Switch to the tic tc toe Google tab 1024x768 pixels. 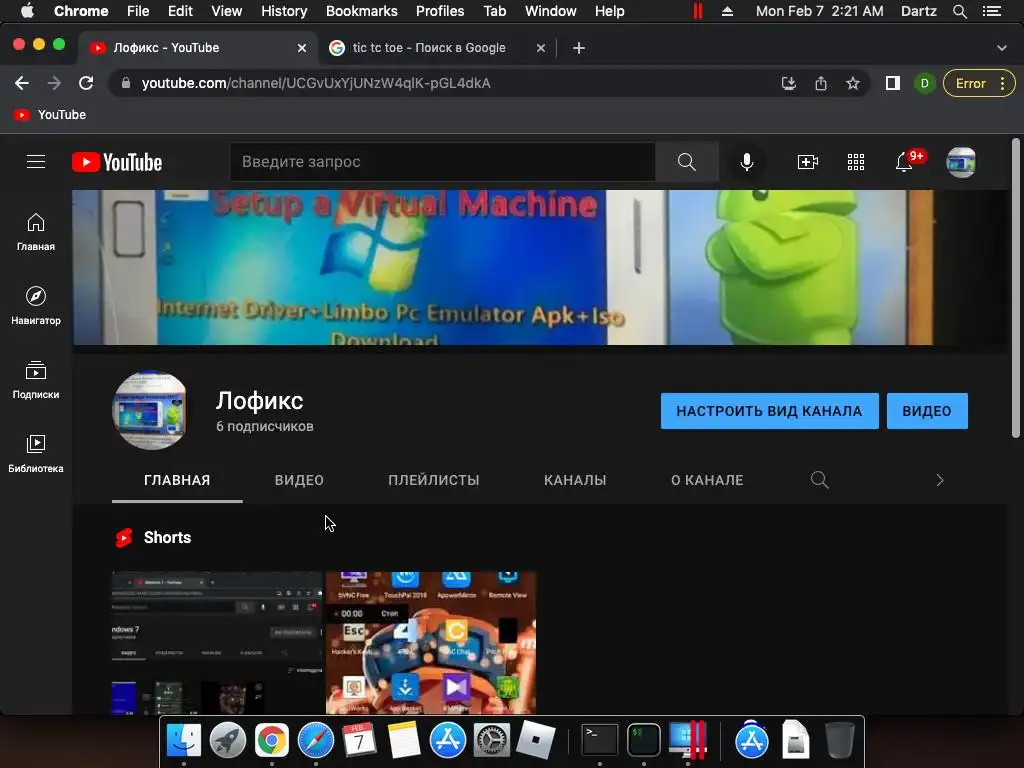[x=429, y=48]
